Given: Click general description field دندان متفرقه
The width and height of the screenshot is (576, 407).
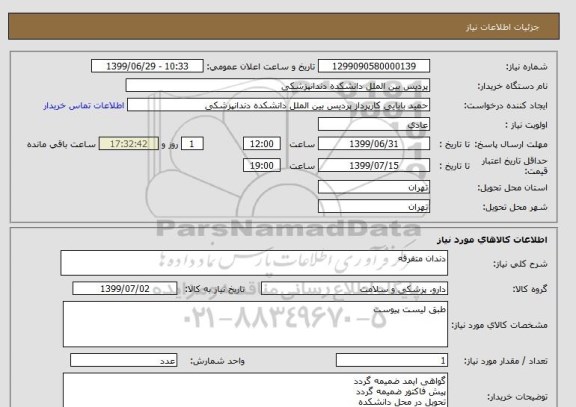Looking at the screenshot, I should point(254,263).
